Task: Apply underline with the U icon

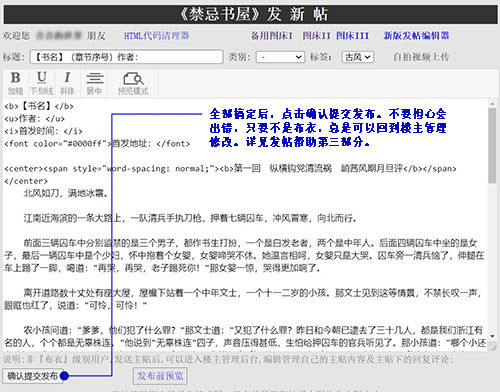Action: [41, 83]
